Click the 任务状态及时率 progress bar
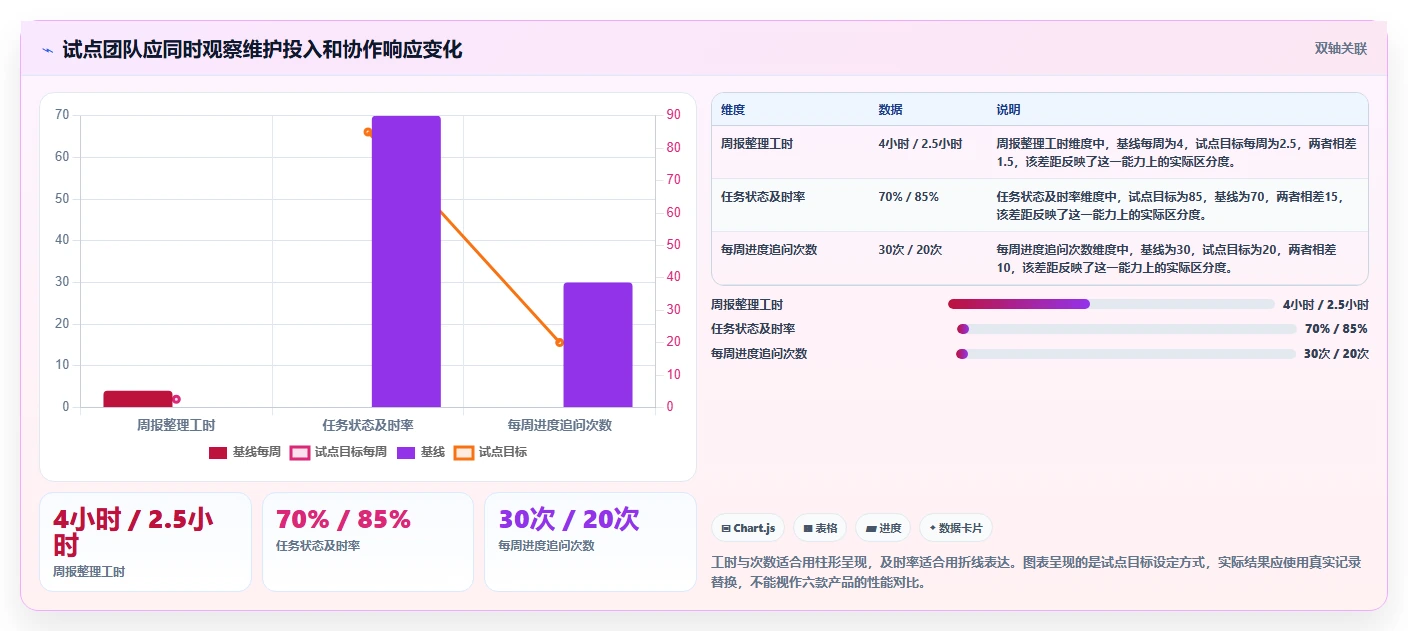The height and width of the screenshot is (631, 1408). [x=1126, y=328]
